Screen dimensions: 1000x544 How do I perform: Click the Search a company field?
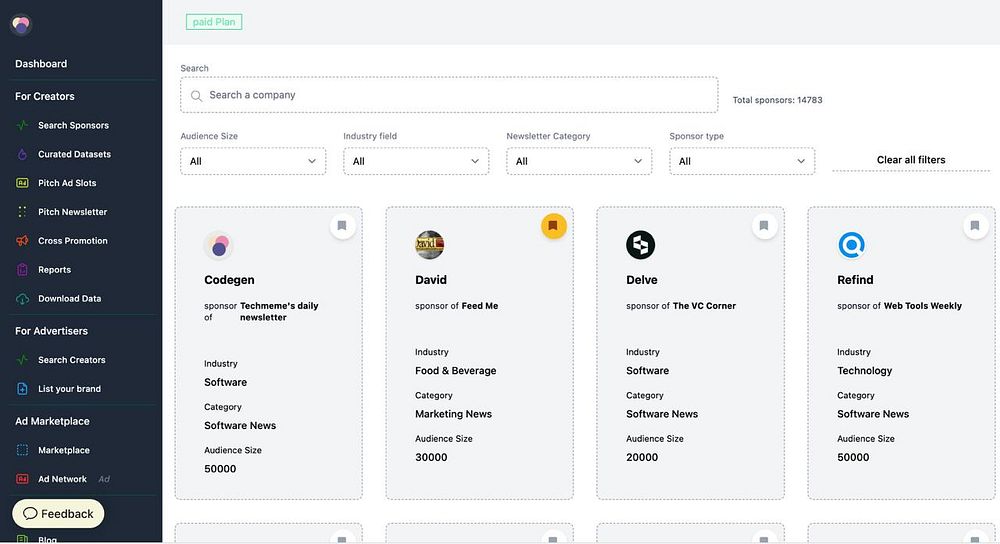(x=449, y=95)
